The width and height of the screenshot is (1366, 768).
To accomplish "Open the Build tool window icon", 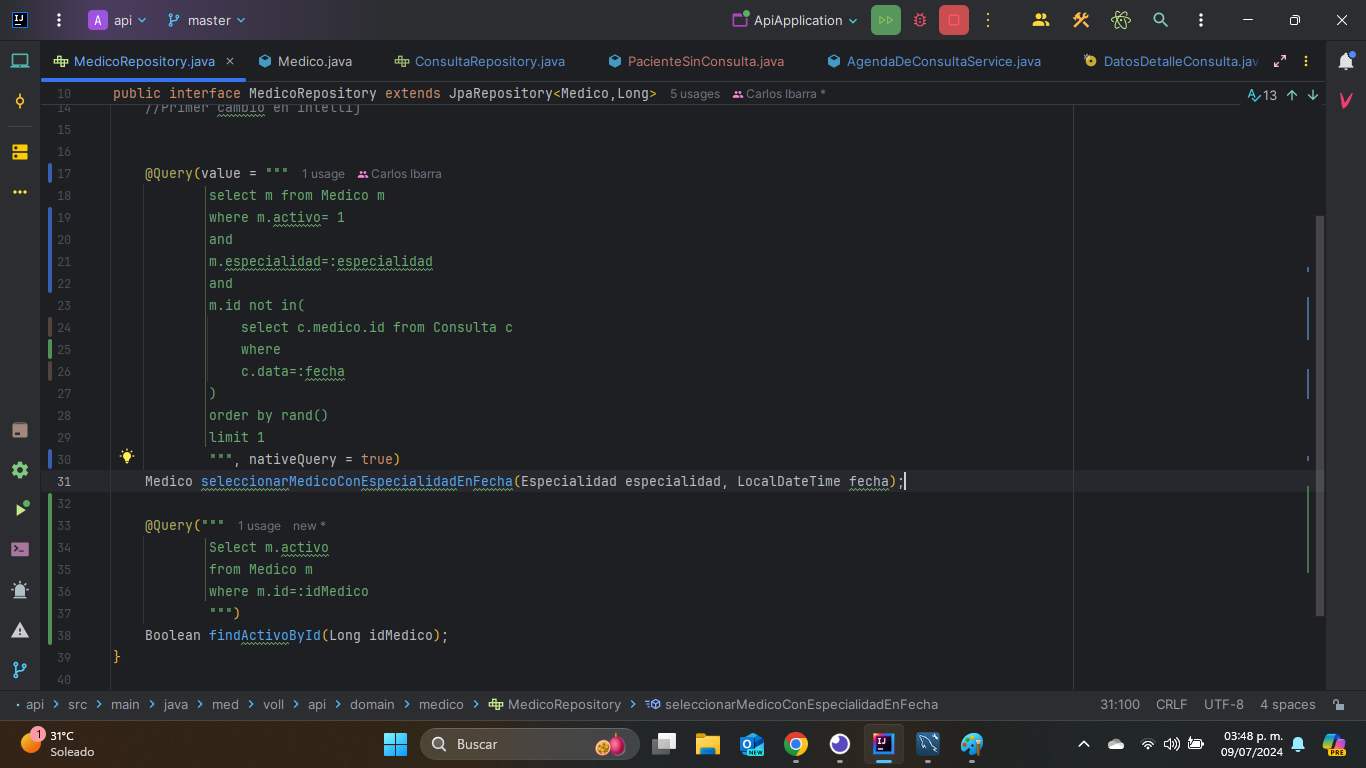I will tap(20, 430).
